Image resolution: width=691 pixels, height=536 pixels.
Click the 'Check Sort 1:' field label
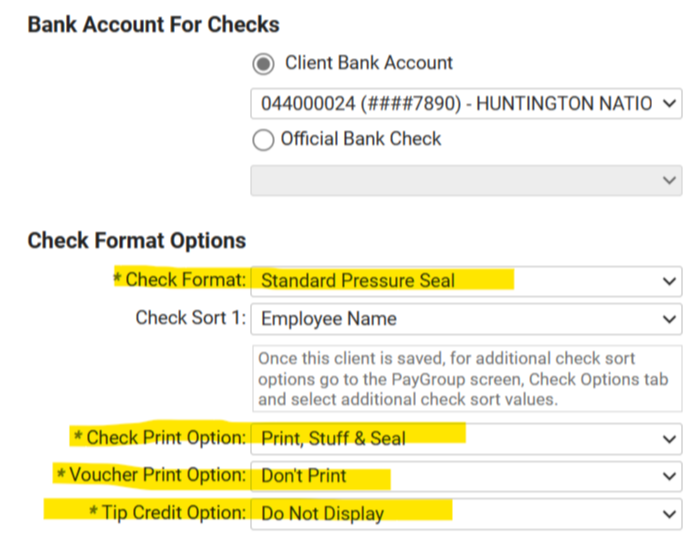tap(190, 319)
